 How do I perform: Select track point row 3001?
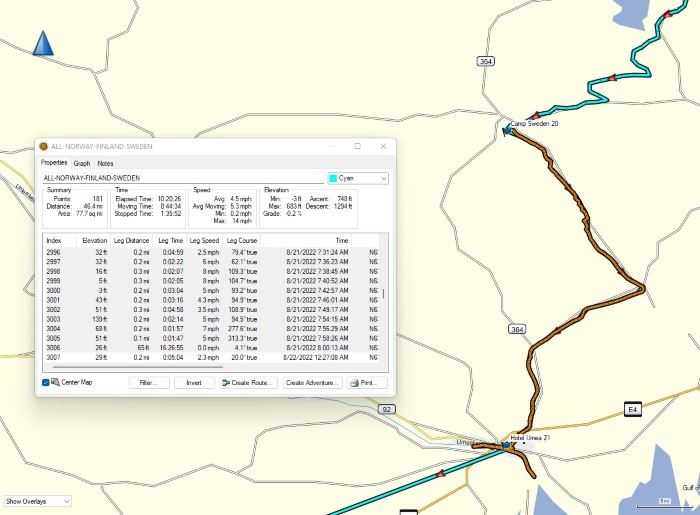212,300
